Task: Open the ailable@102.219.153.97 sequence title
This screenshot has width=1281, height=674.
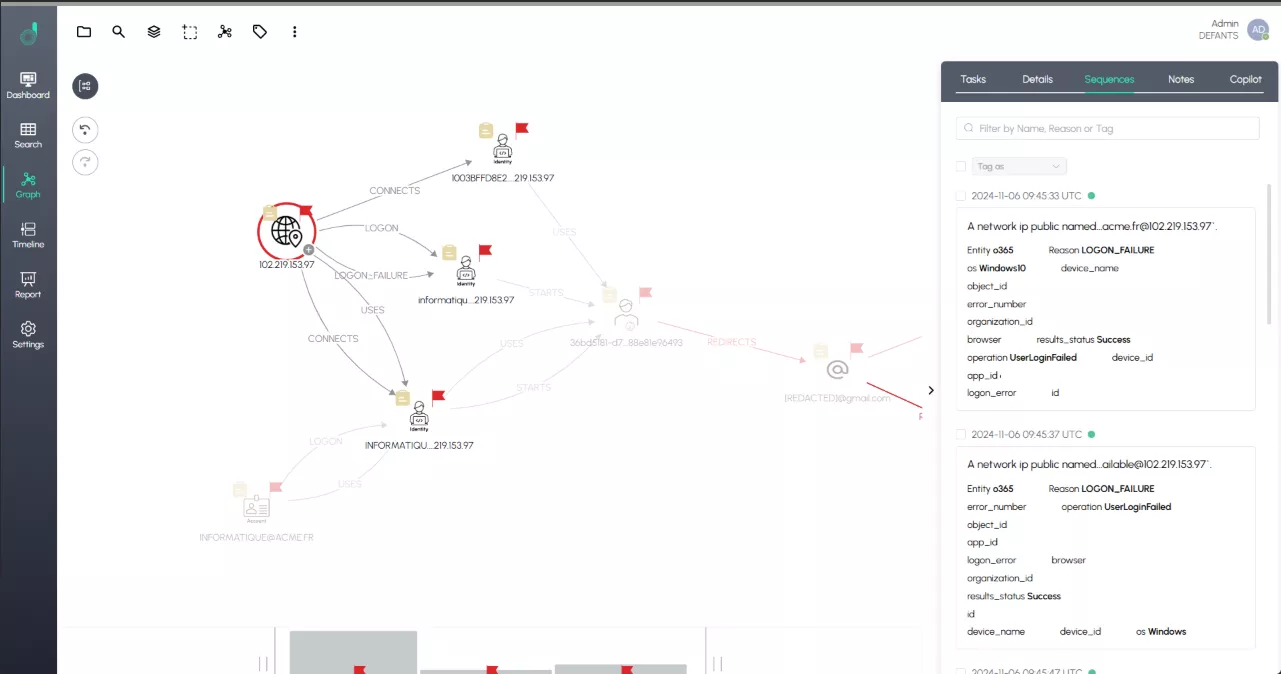Action: [1089, 464]
